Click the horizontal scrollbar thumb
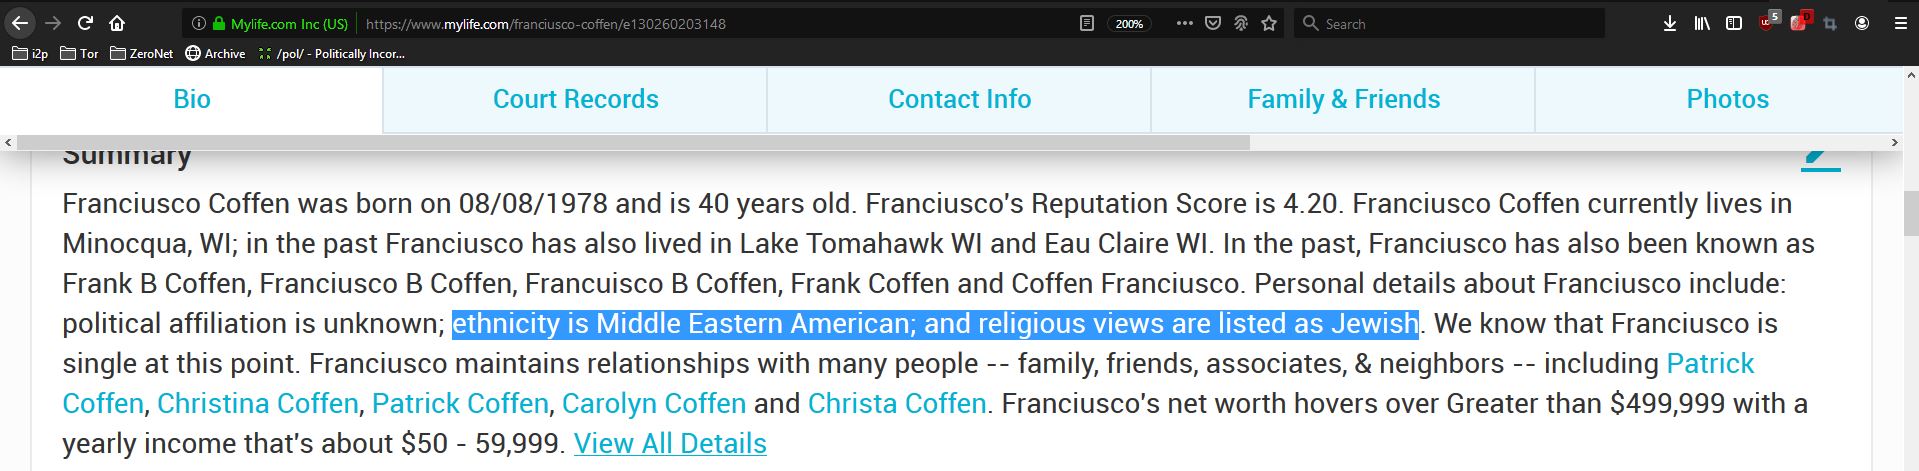This screenshot has height=471, width=1919. pyautogui.click(x=633, y=143)
